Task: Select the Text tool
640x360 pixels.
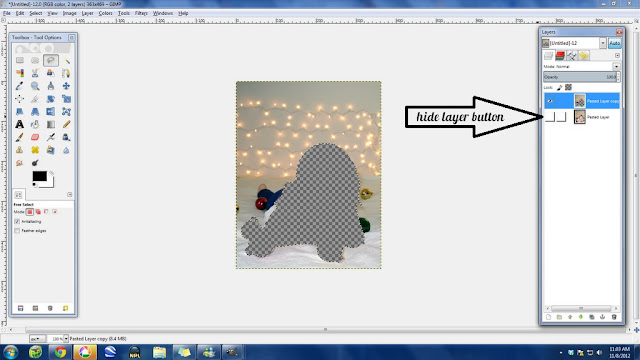Action: click(20, 124)
